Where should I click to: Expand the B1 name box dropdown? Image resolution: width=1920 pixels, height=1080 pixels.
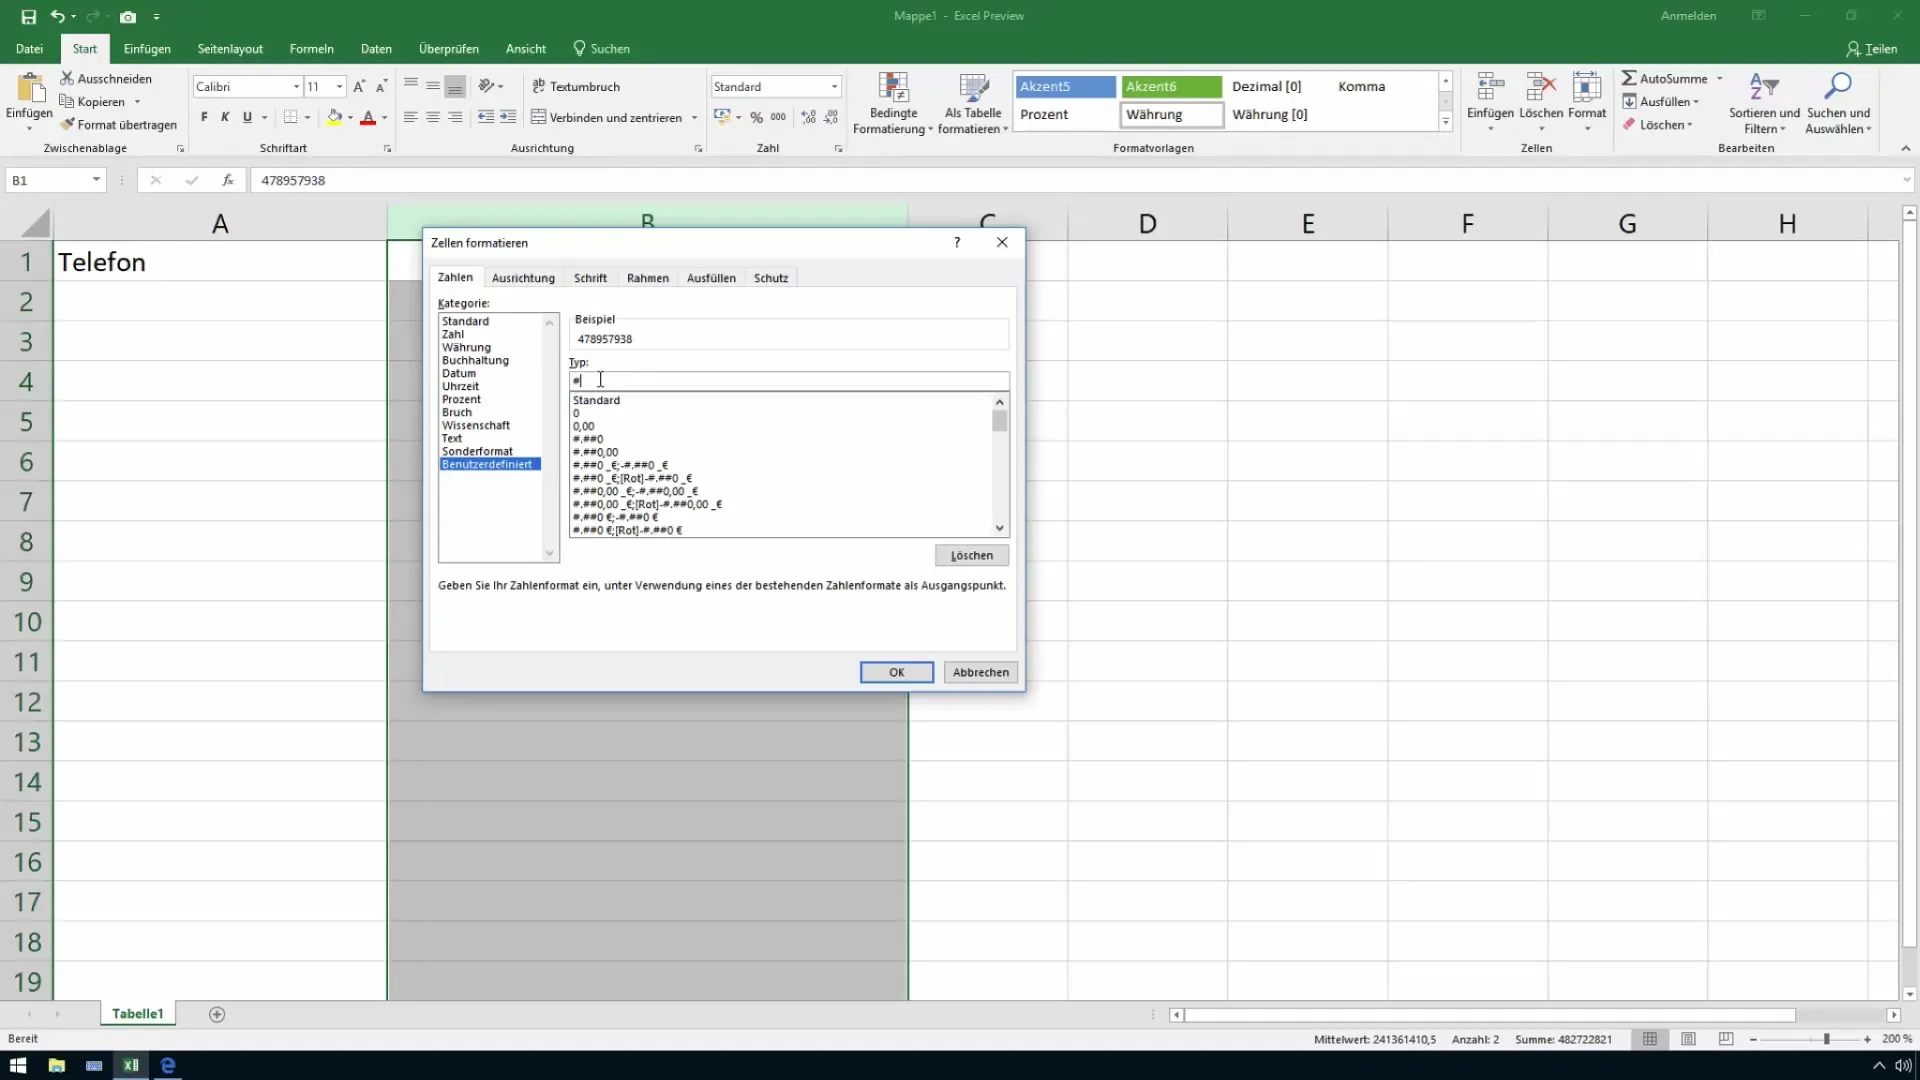(96, 180)
